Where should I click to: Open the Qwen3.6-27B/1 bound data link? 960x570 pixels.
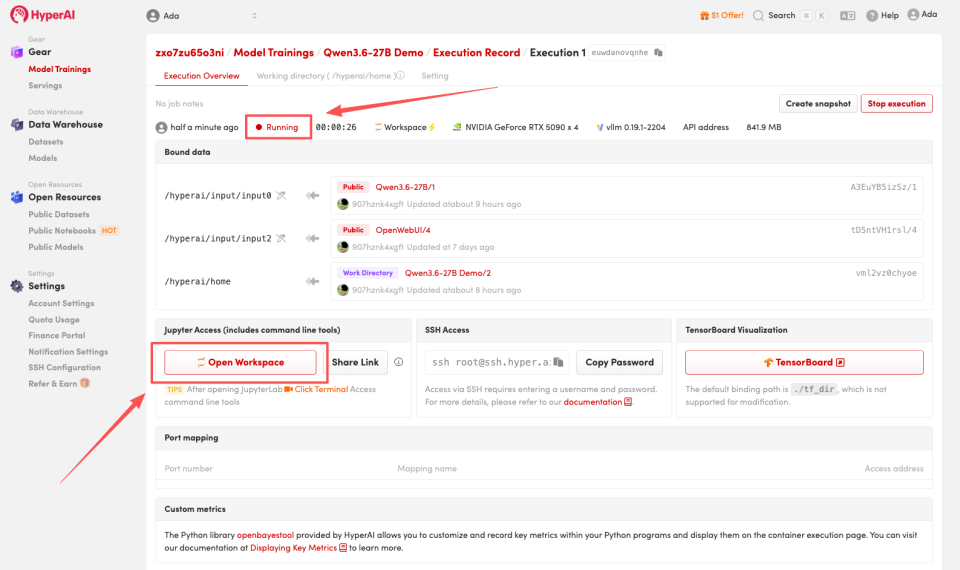405,187
